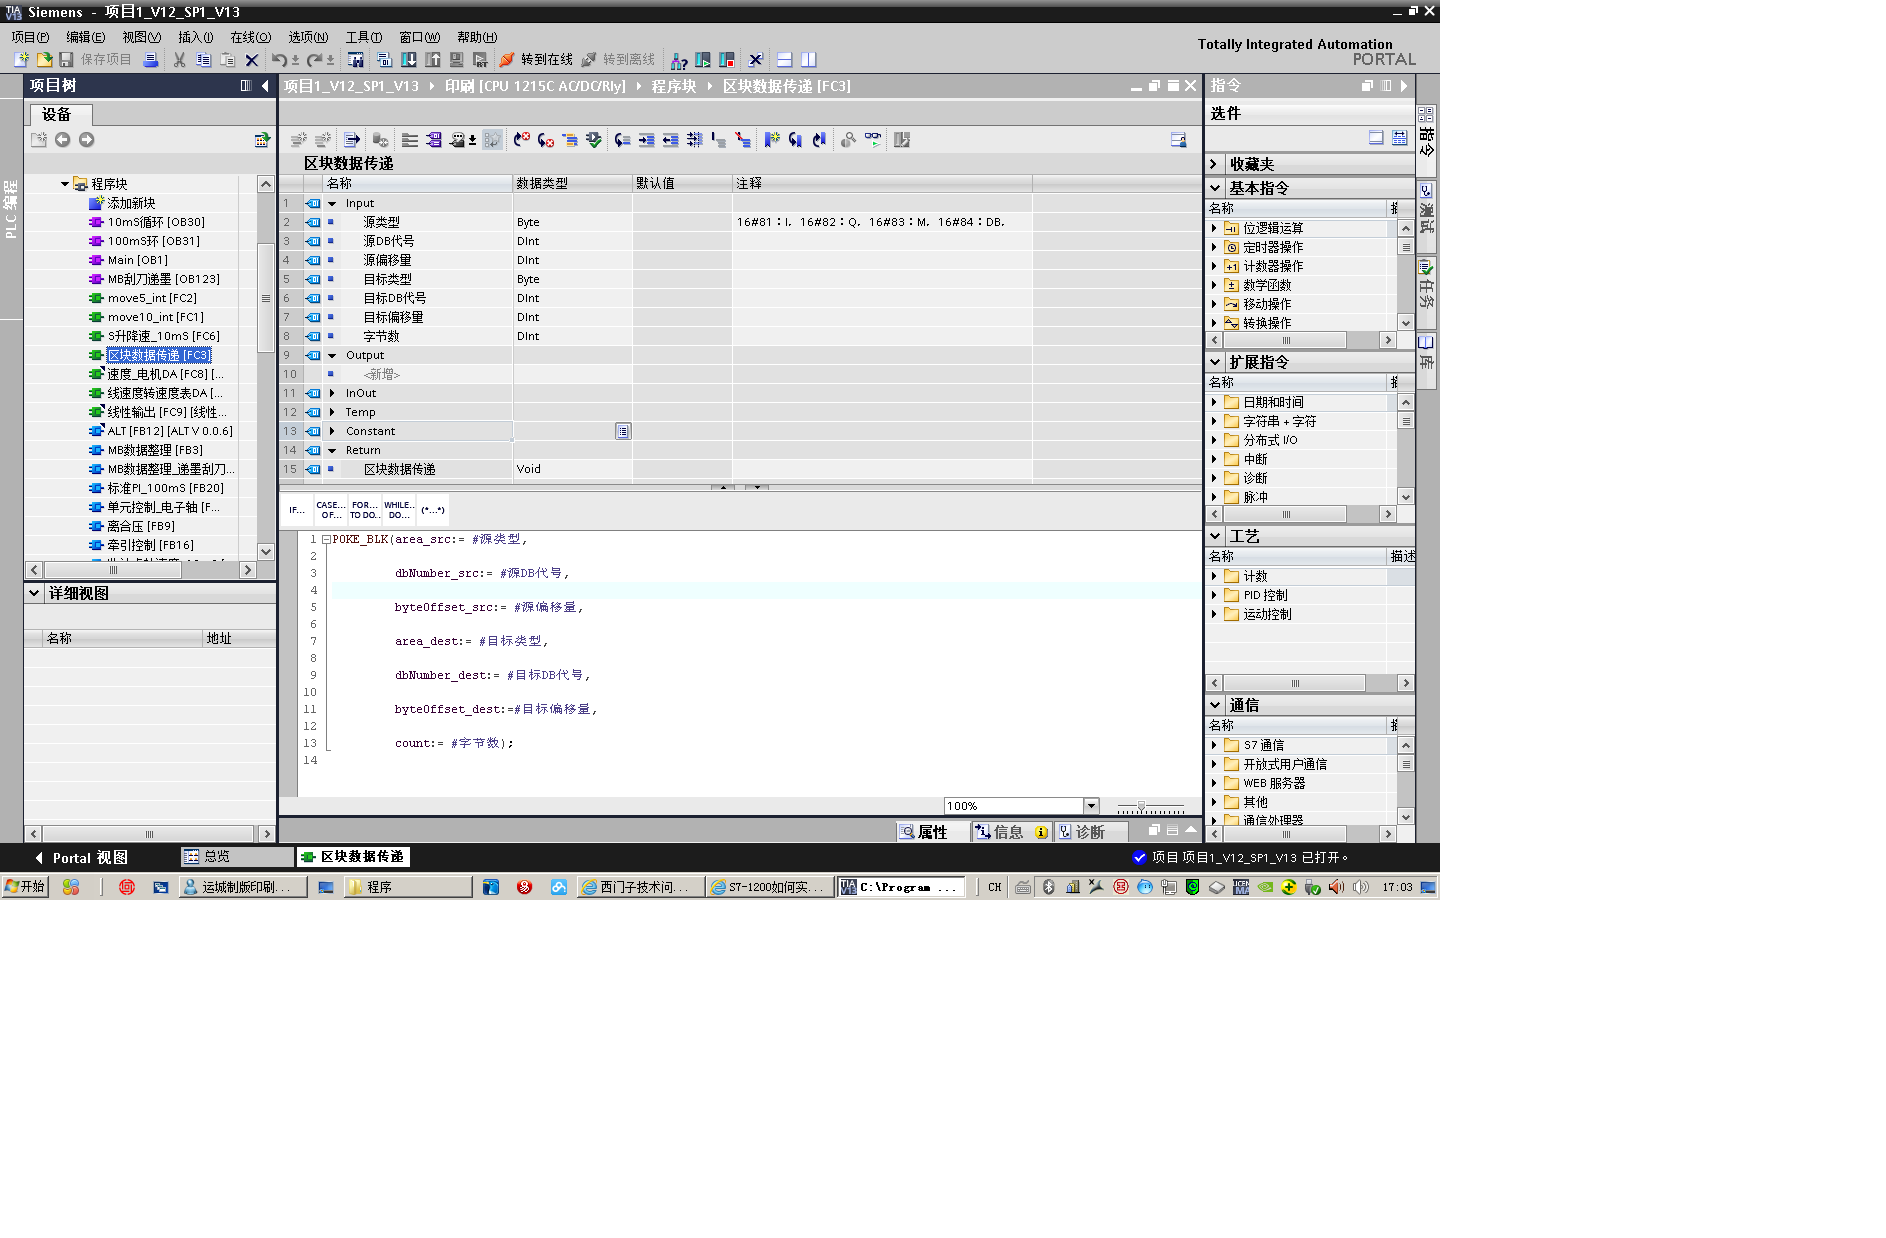Undo the last action

pyautogui.click(x=279, y=60)
